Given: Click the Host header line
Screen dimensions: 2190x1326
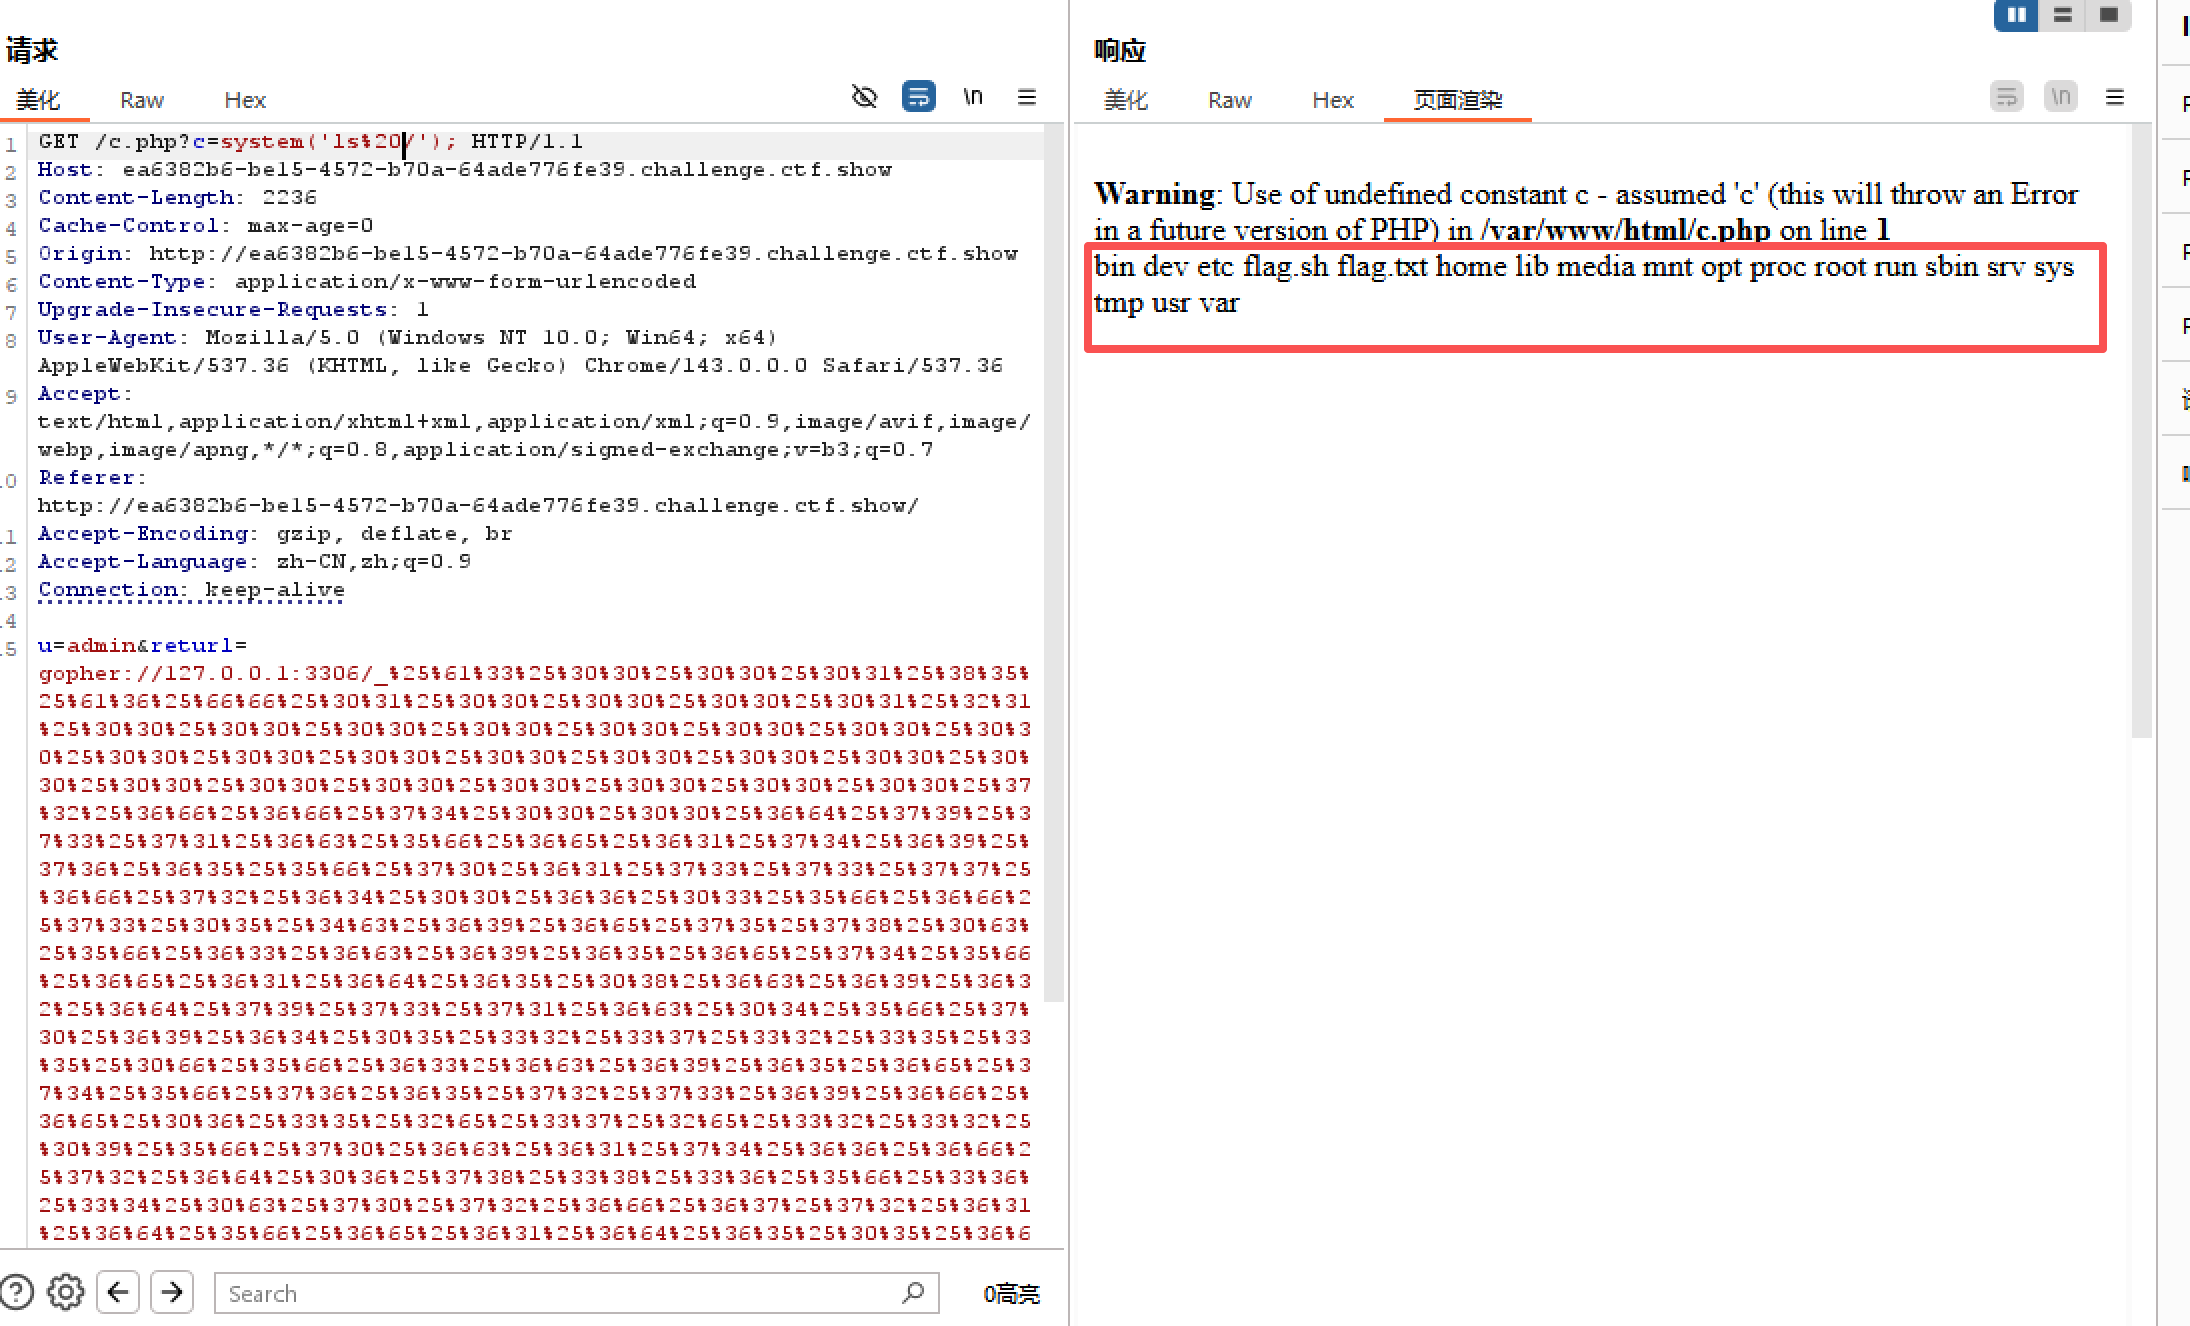Looking at the screenshot, I should coord(464,170).
